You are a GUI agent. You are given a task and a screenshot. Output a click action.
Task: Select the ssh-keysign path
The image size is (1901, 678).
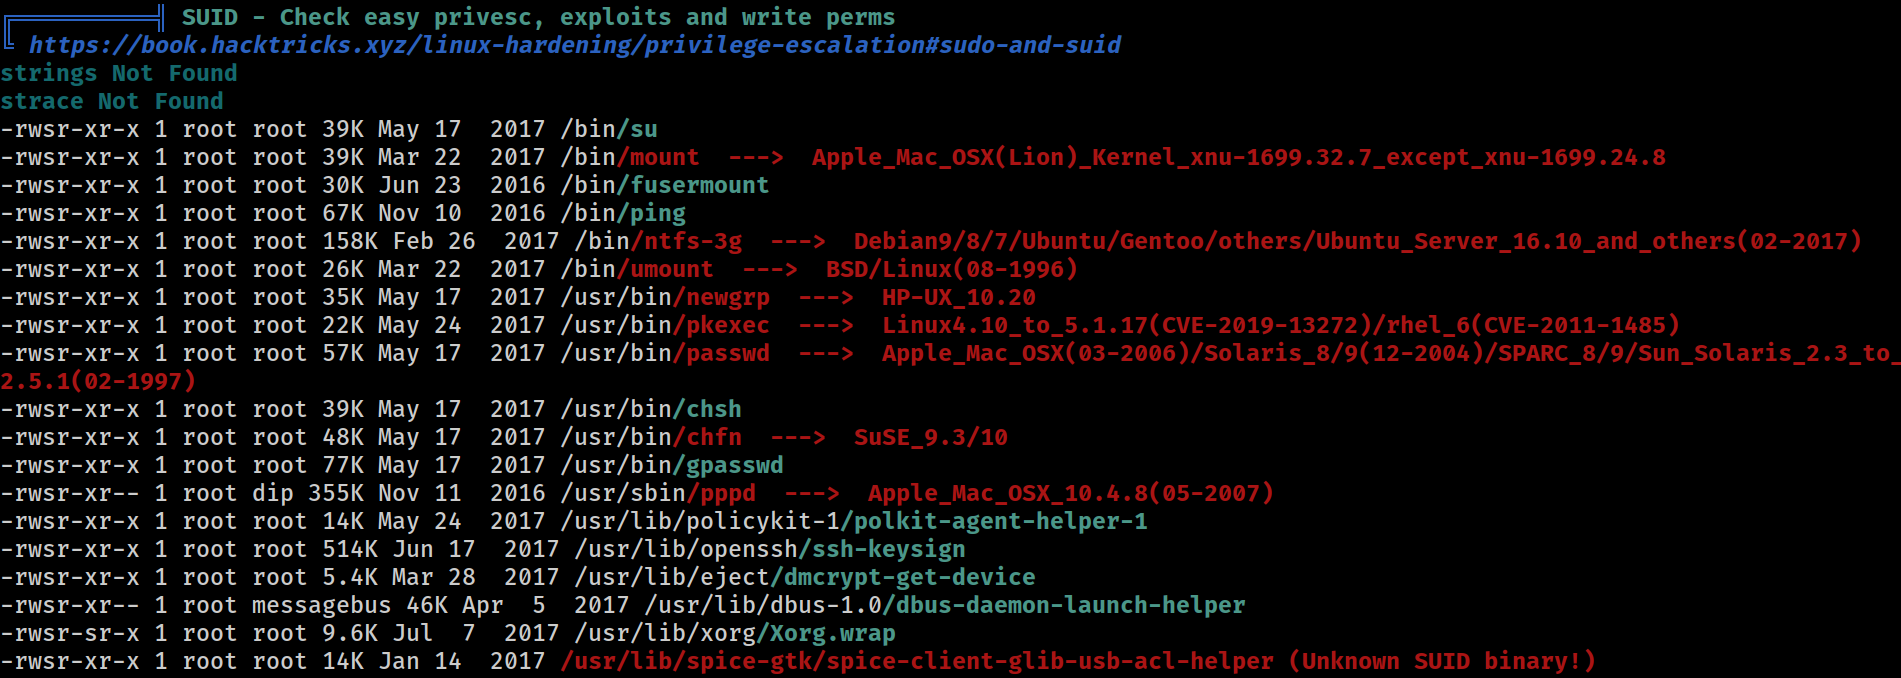coord(770,549)
